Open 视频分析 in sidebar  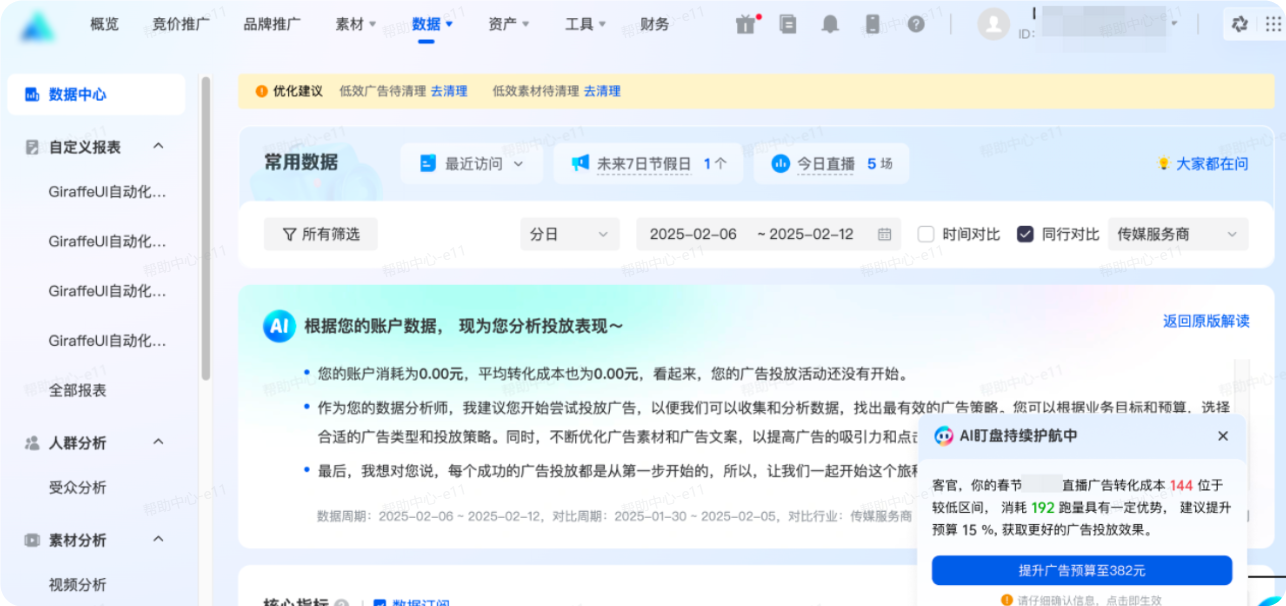pos(77,584)
